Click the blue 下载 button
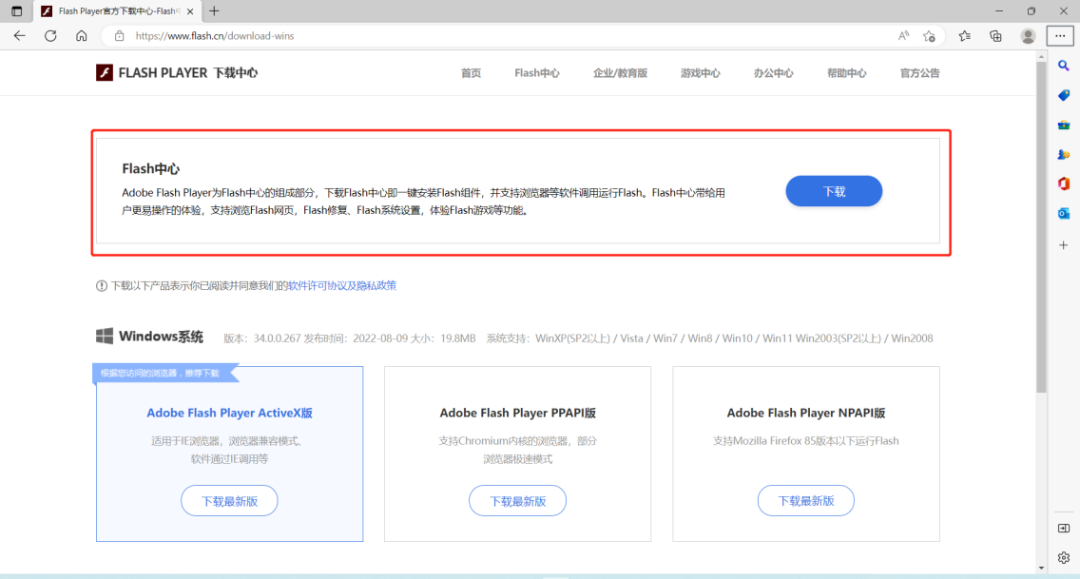Viewport: 1080px width, 579px height. 833,191
